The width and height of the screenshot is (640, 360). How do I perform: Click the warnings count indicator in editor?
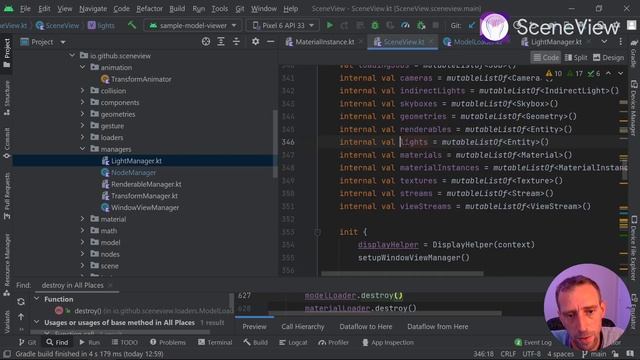pyautogui.click(x=554, y=73)
